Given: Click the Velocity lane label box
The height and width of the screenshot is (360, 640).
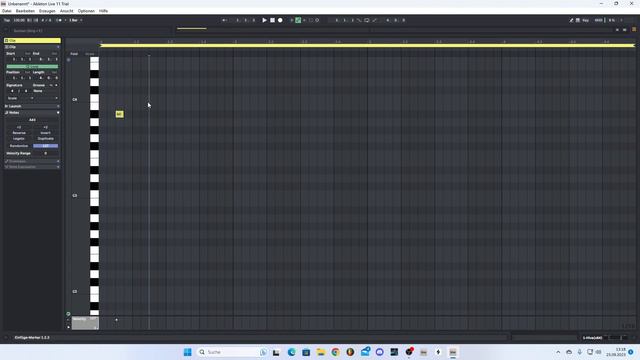Looking at the screenshot, I should pos(85,323).
